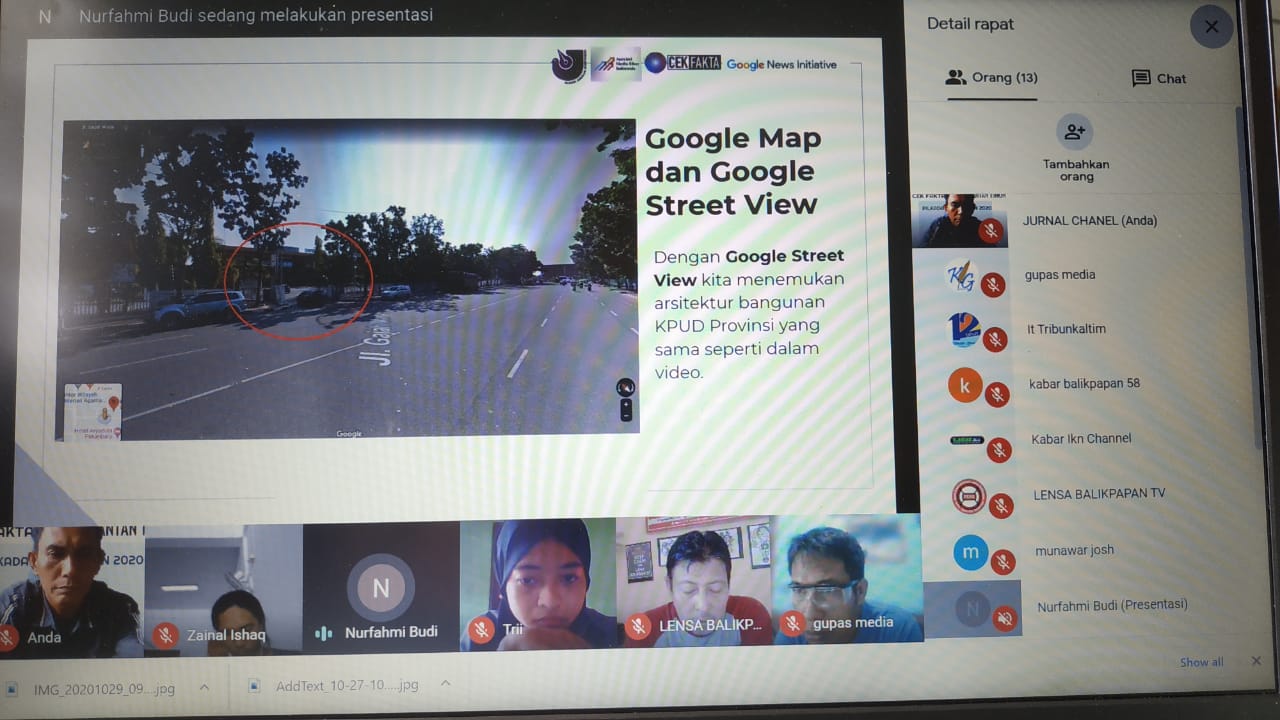Image resolution: width=1280 pixels, height=720 pixels.
Task: Click the mic-muted icon beside gupas media in list
Action: [992, 286]
